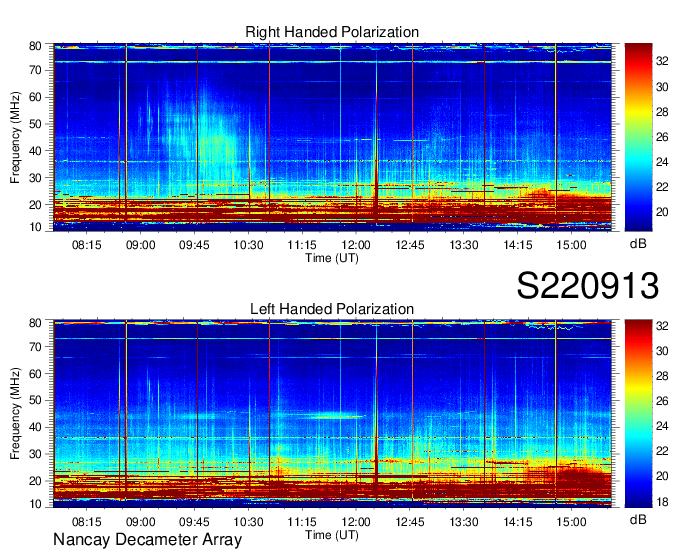Click the 08:15 tick on Left Handed time axis

coord(87,522)
